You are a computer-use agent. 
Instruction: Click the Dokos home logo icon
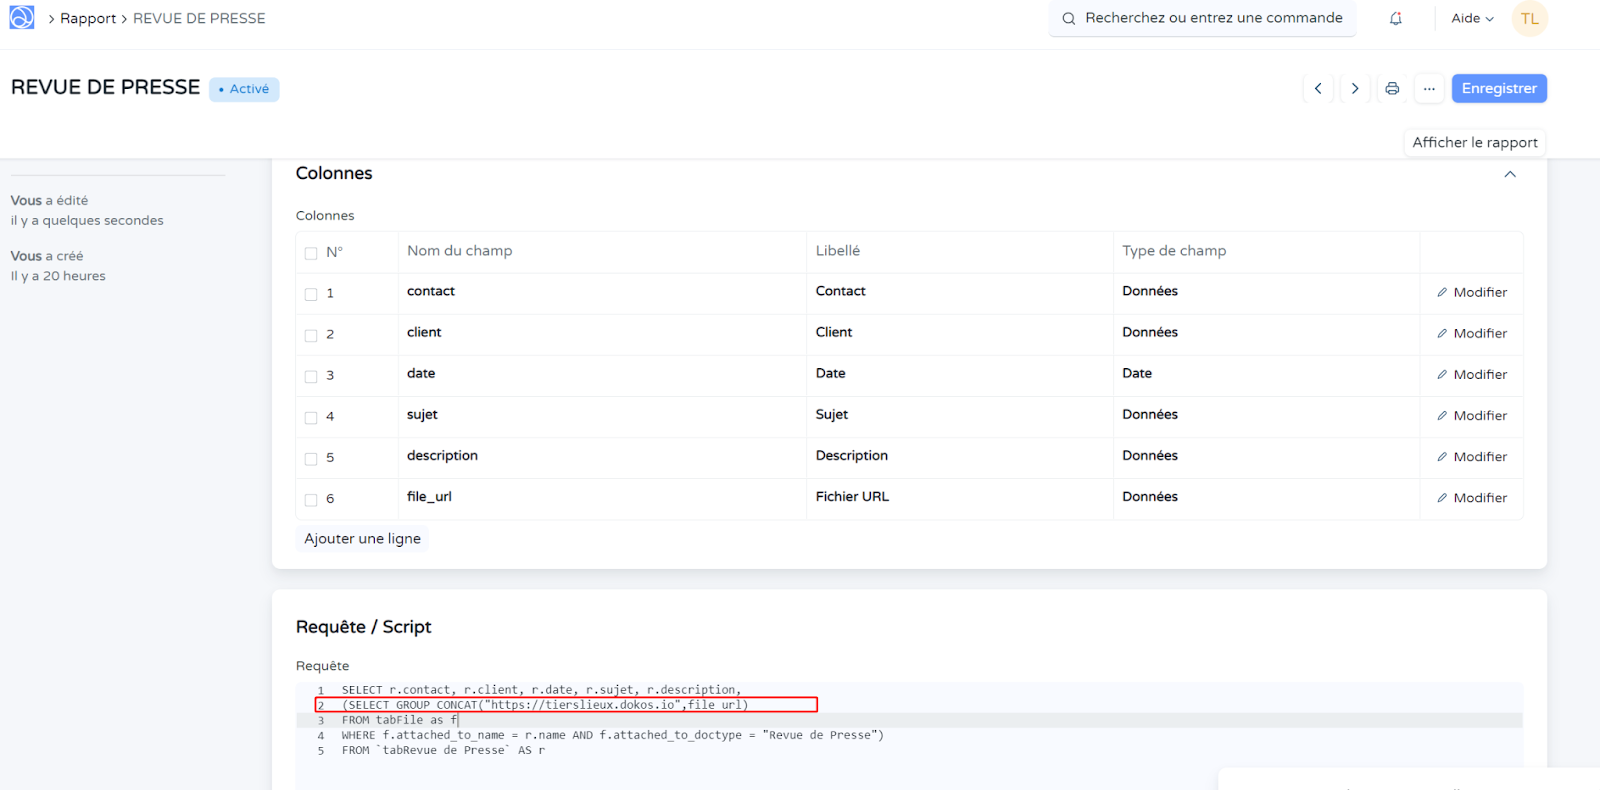pos(22,18)
